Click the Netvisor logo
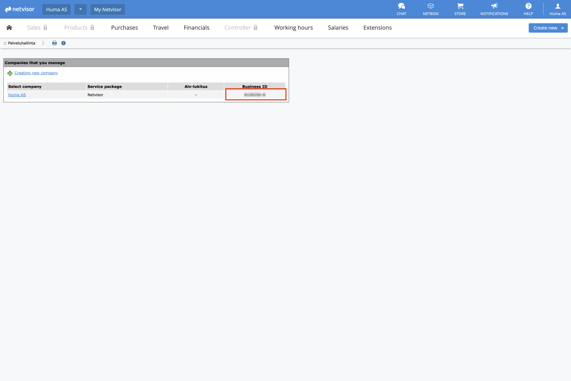This screenshot has width=571, height=381. point(20,9)
